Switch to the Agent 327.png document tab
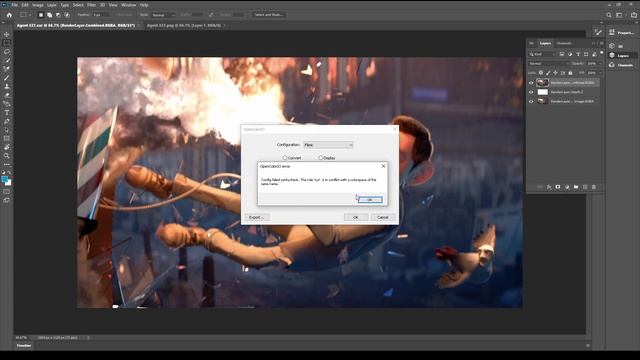This screenshot has height=360, width=640. (184, 25)
